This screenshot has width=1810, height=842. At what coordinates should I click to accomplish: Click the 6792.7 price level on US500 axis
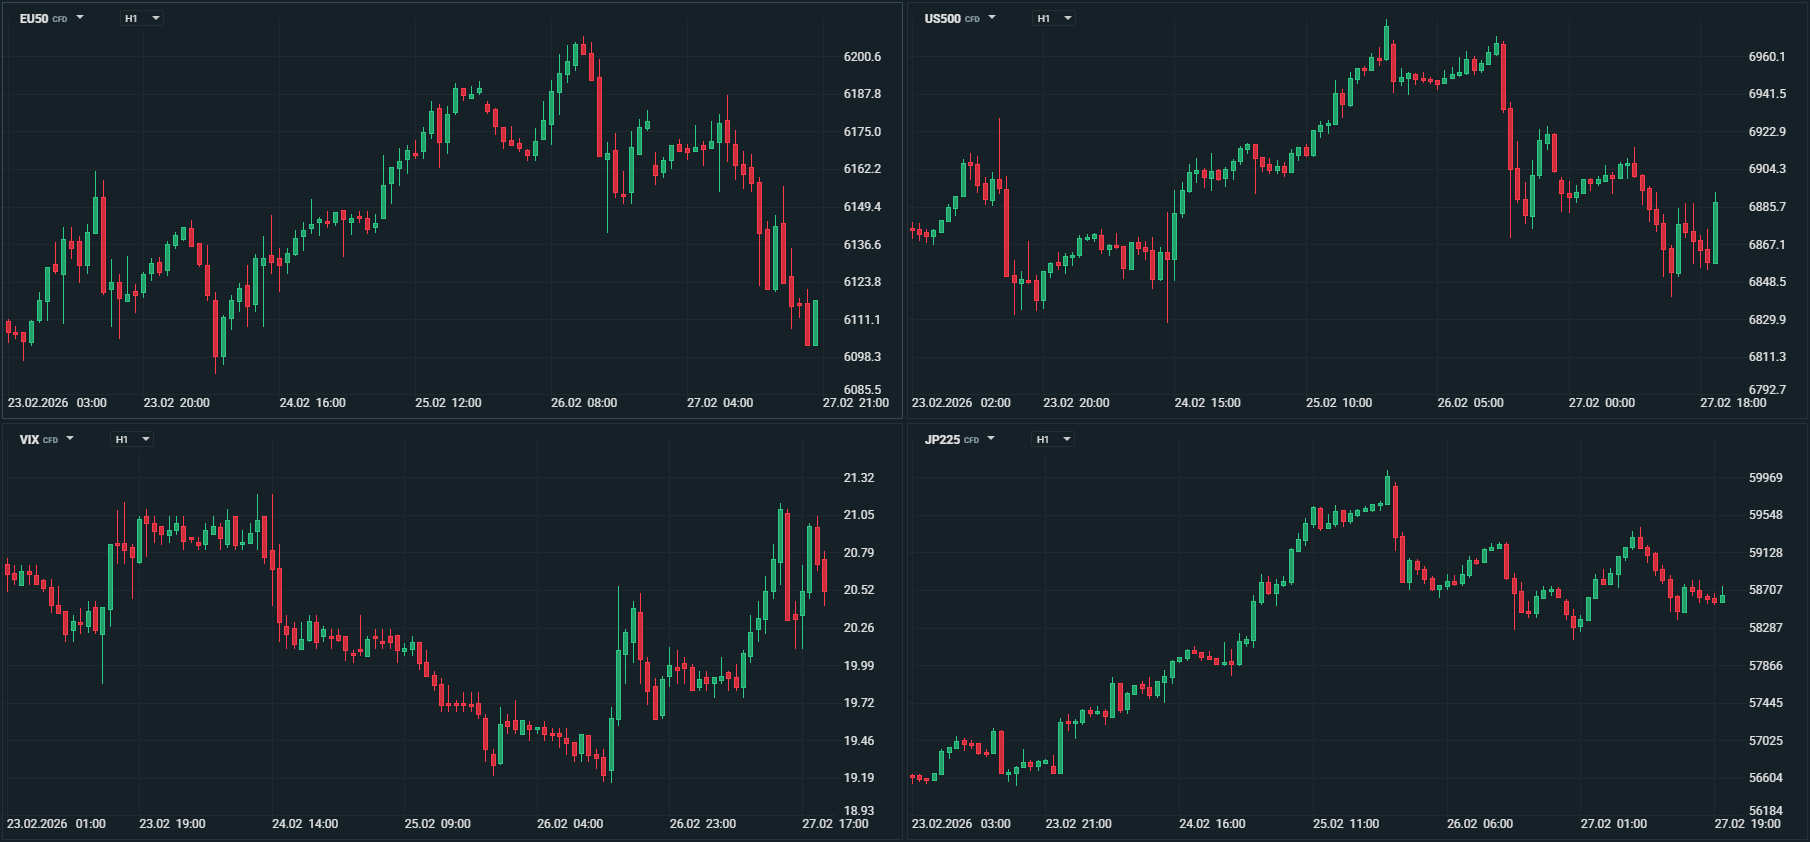[x=1767, y=390]
